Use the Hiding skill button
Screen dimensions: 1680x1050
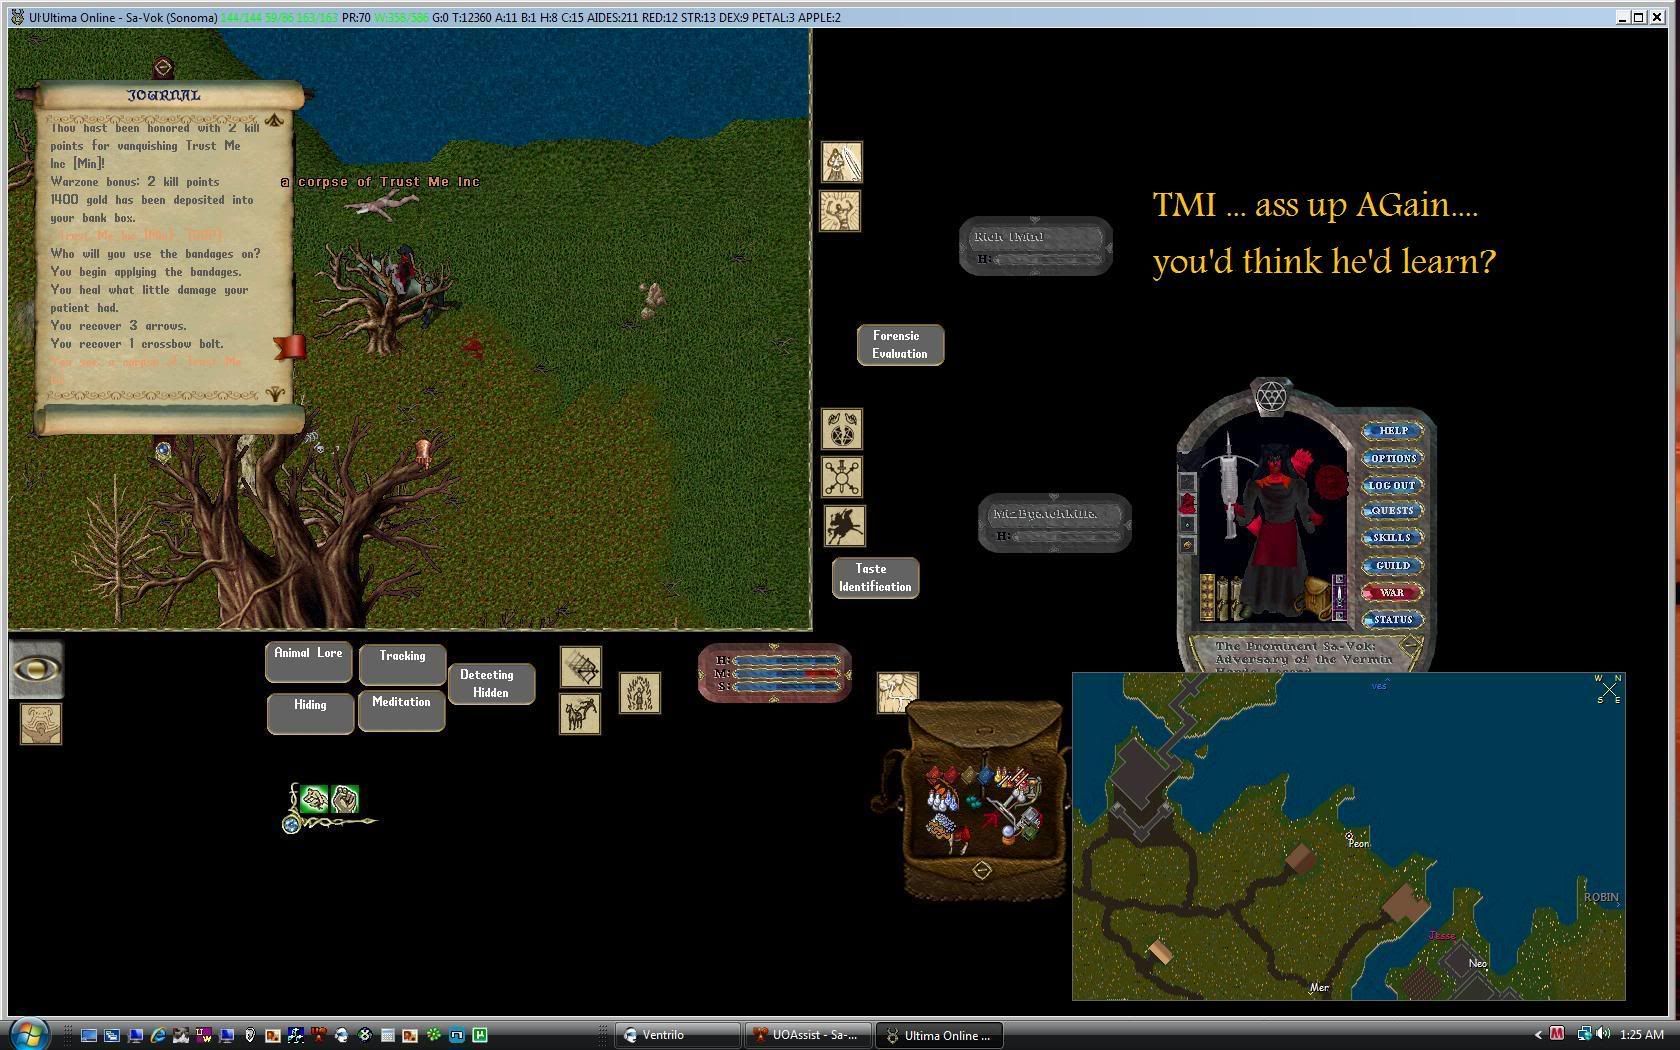[310, 713]
